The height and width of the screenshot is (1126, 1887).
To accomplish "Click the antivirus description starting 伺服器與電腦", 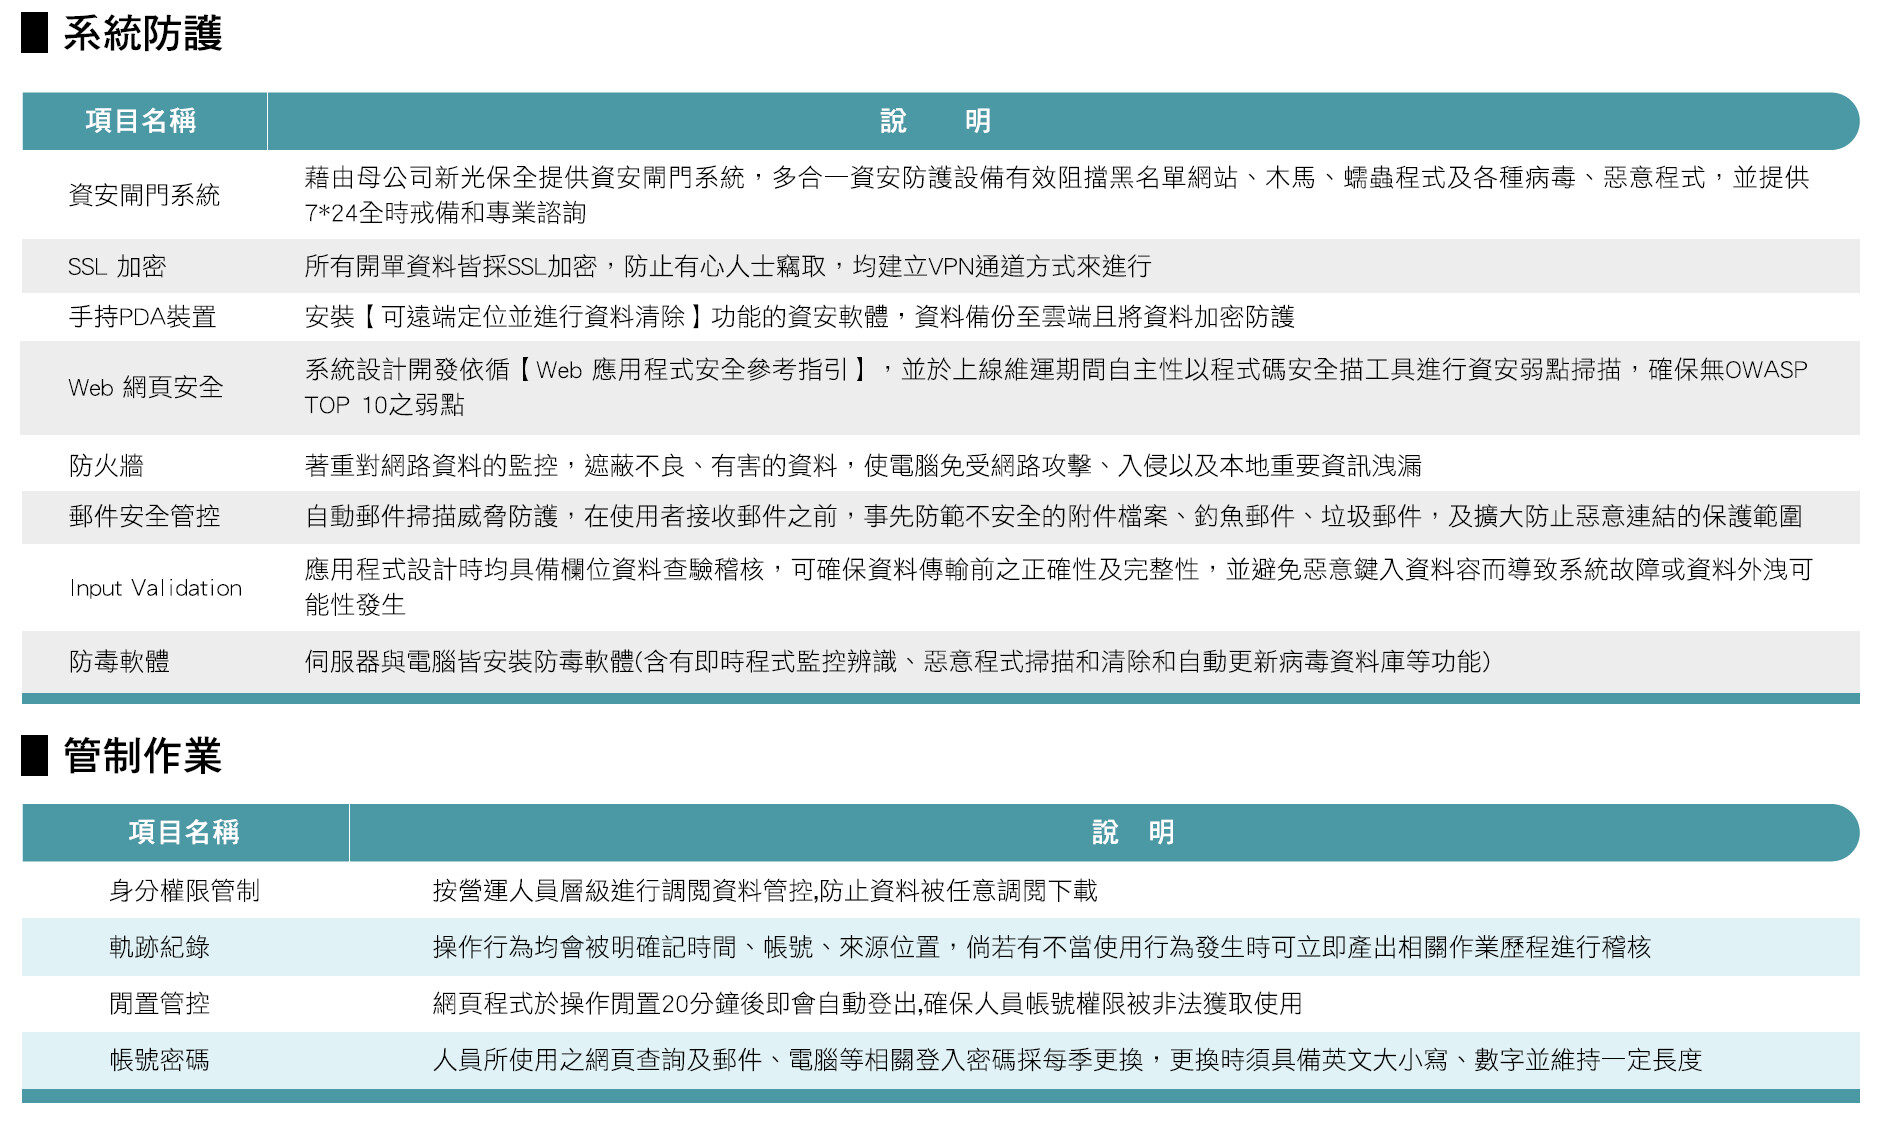I will 897,661.
